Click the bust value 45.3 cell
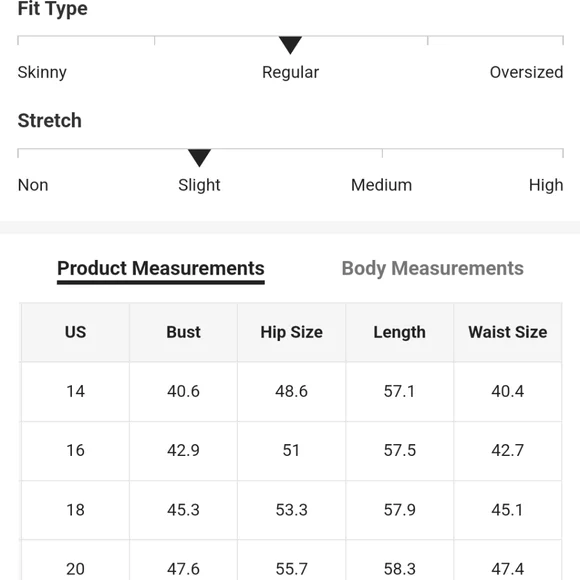The image size is (580, 580). coord(183,510)
